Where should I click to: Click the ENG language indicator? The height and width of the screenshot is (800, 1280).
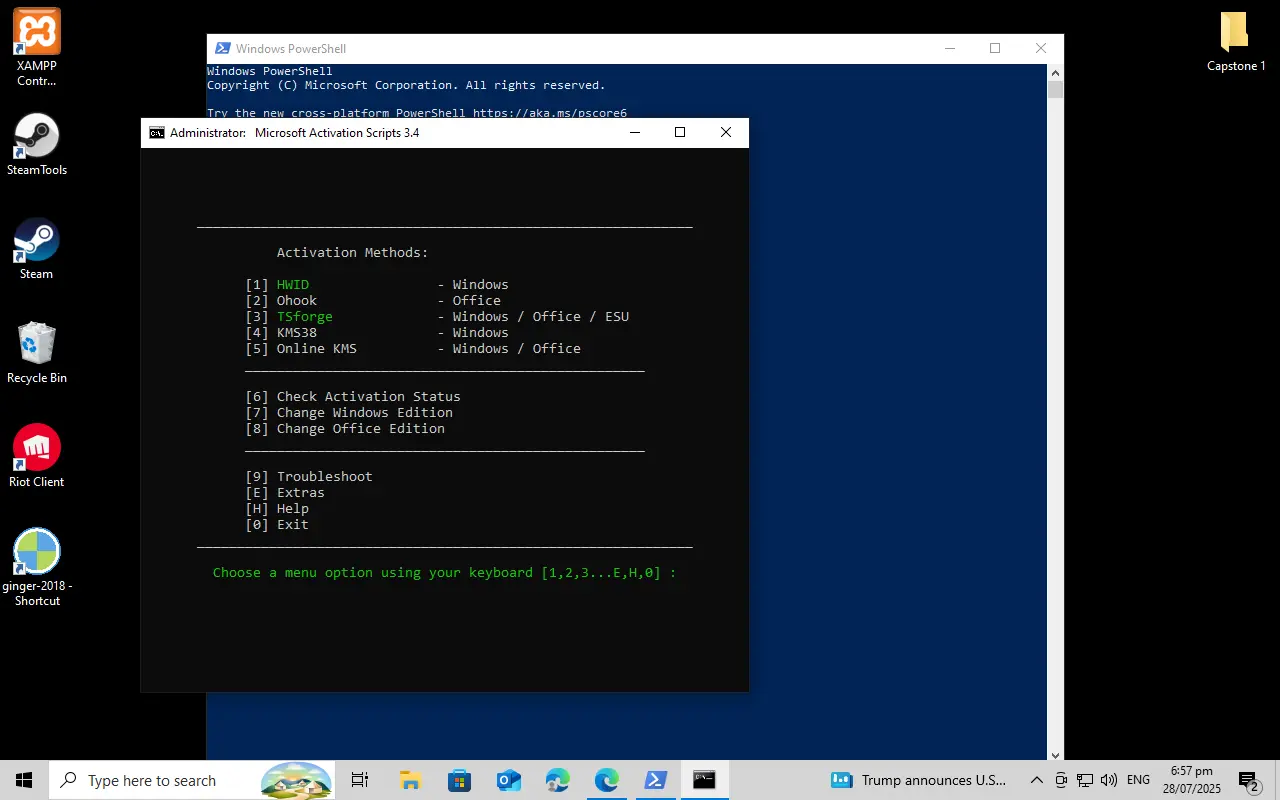pyautogui.click(x=1138, y=780)
